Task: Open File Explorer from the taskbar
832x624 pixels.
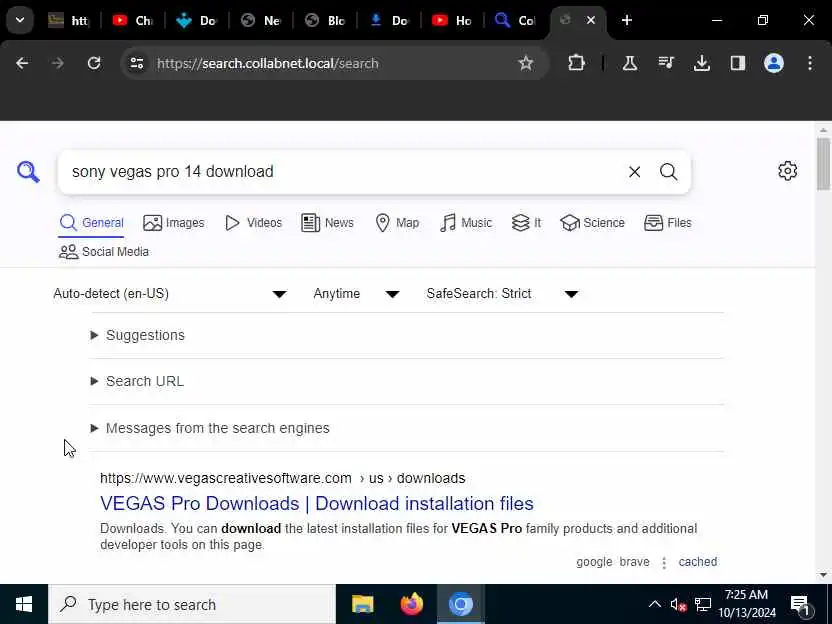Action: pyautogui.click(x=363, y=604)
